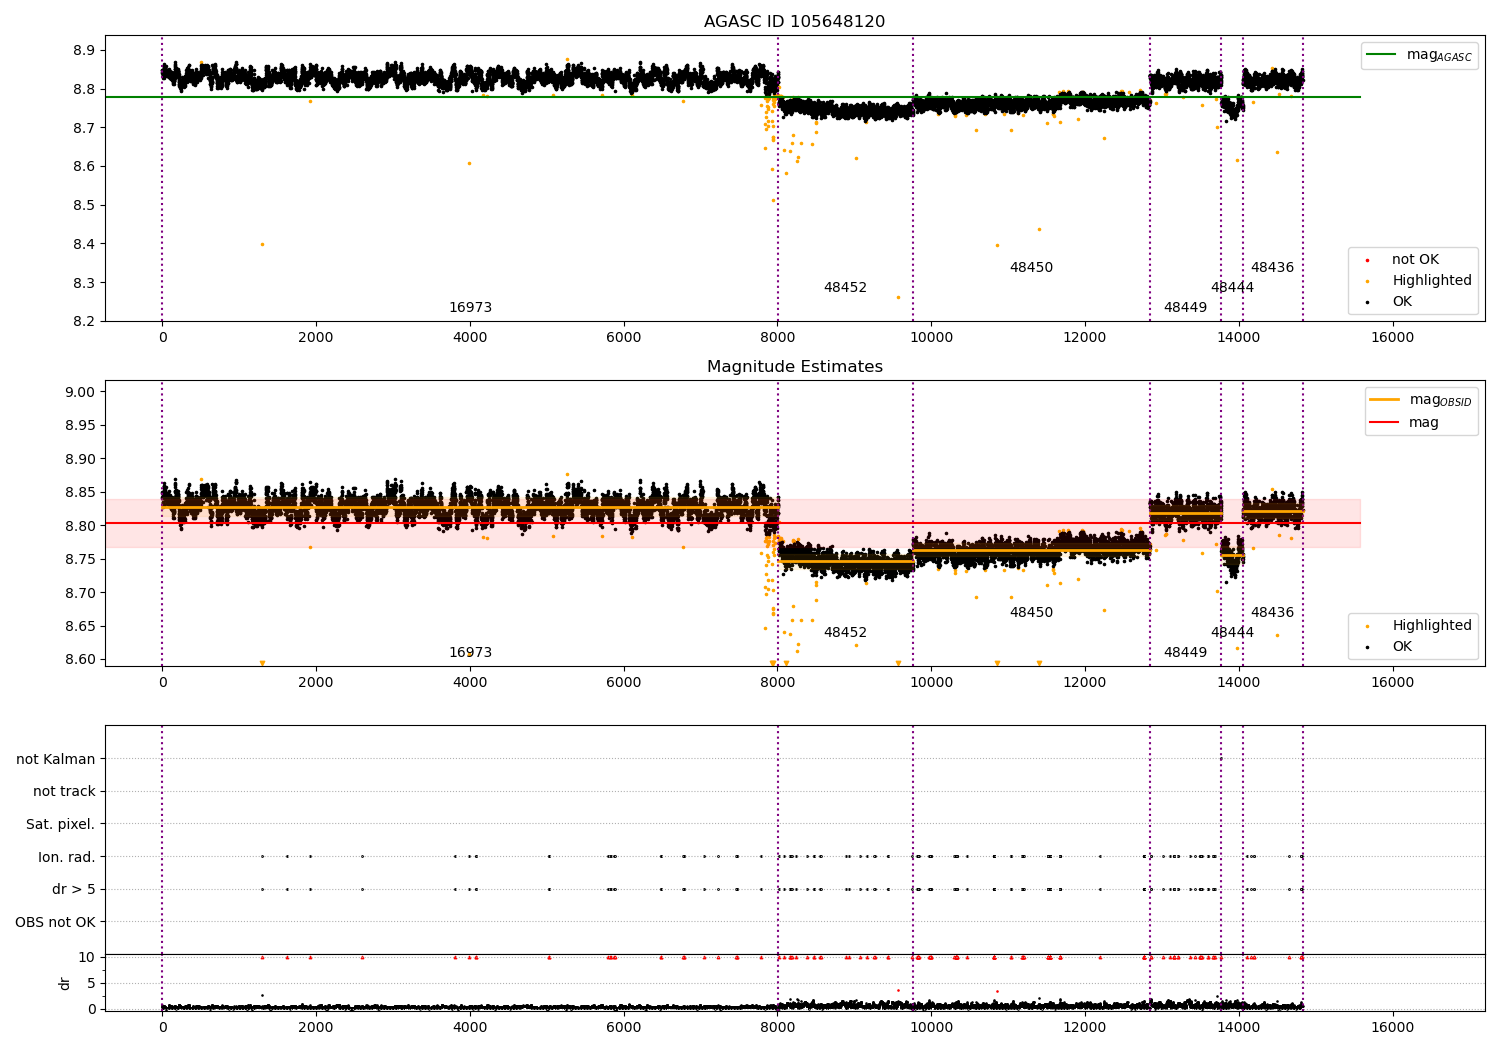
Task: Click 'not OK' legend entry in top plot
Action: [1401, 260]
